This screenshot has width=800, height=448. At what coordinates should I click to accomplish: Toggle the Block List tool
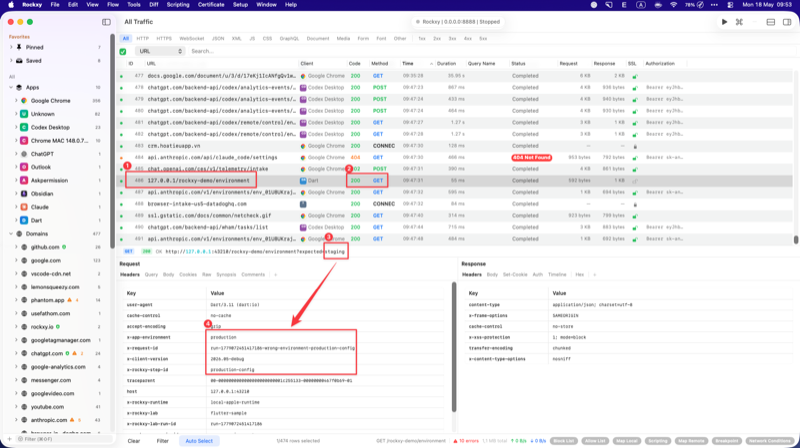click(564, 441)
